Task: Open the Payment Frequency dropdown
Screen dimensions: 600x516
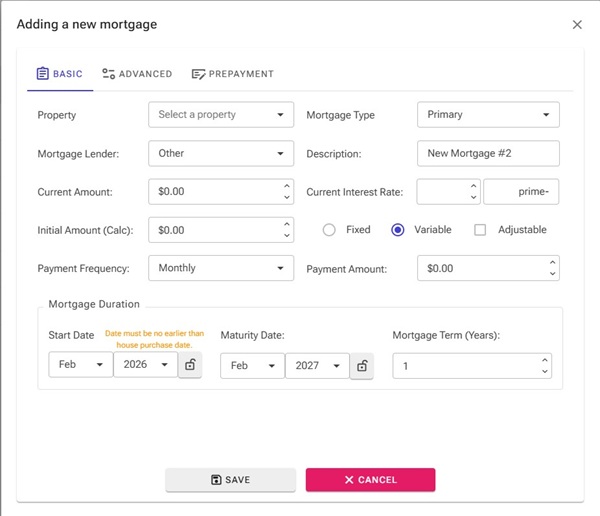Action: point(221,268)
